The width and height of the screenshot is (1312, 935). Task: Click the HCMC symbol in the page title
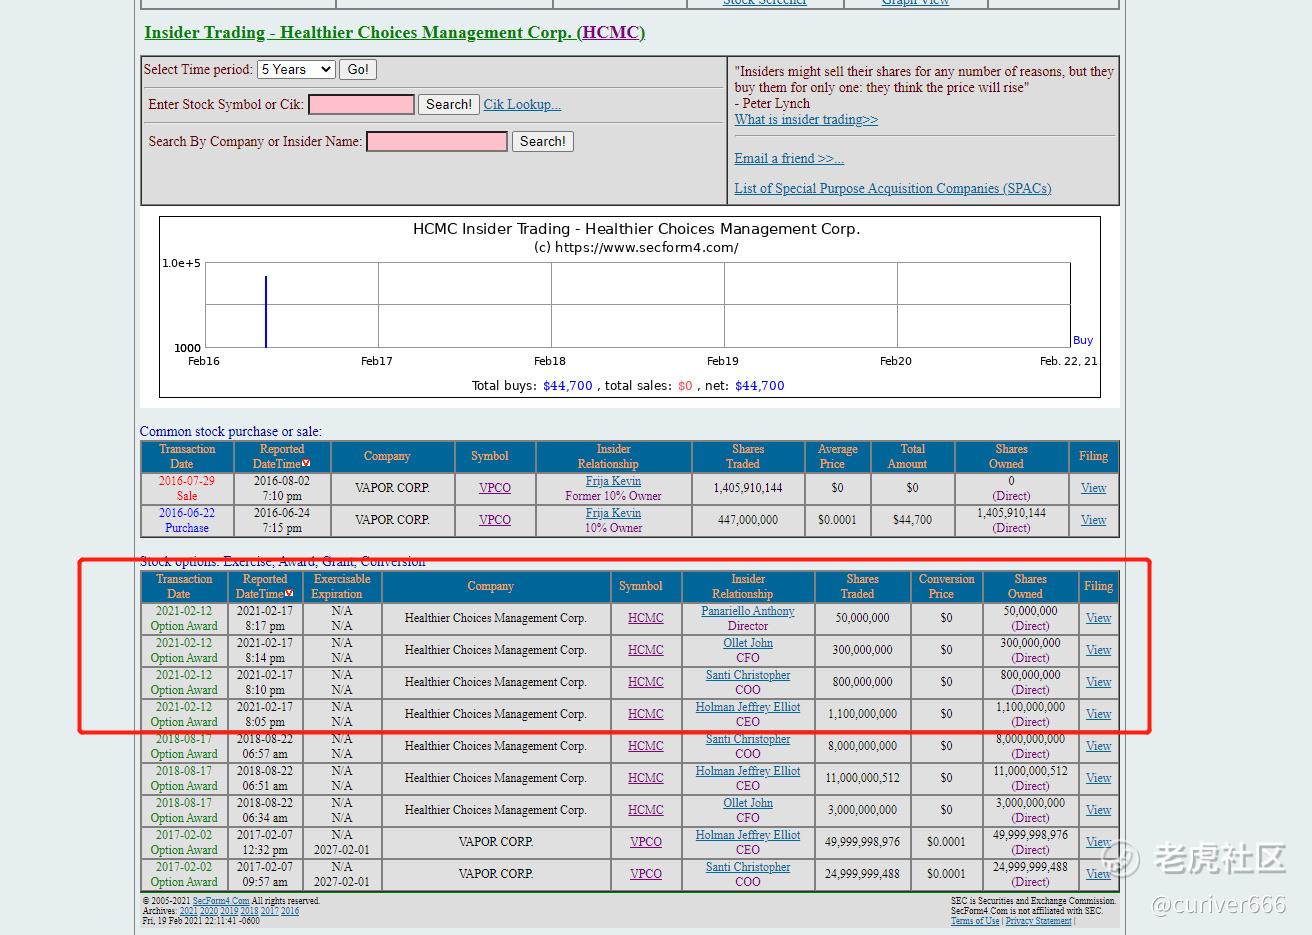tap(610, 32)
